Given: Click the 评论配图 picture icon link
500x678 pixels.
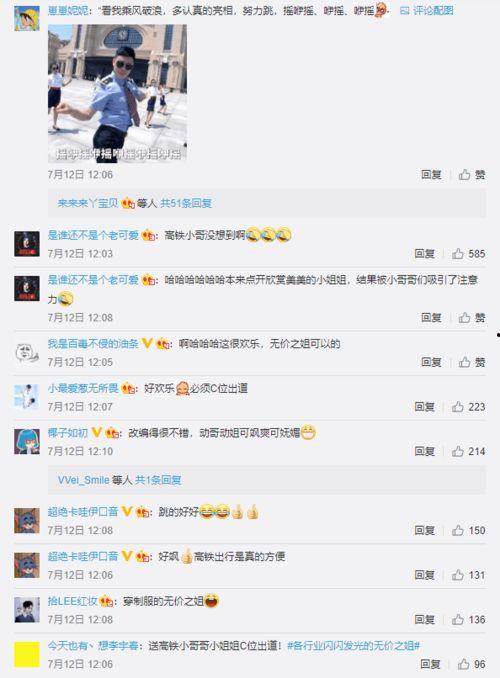Looking at the screenshot, I should pos(427,10).
